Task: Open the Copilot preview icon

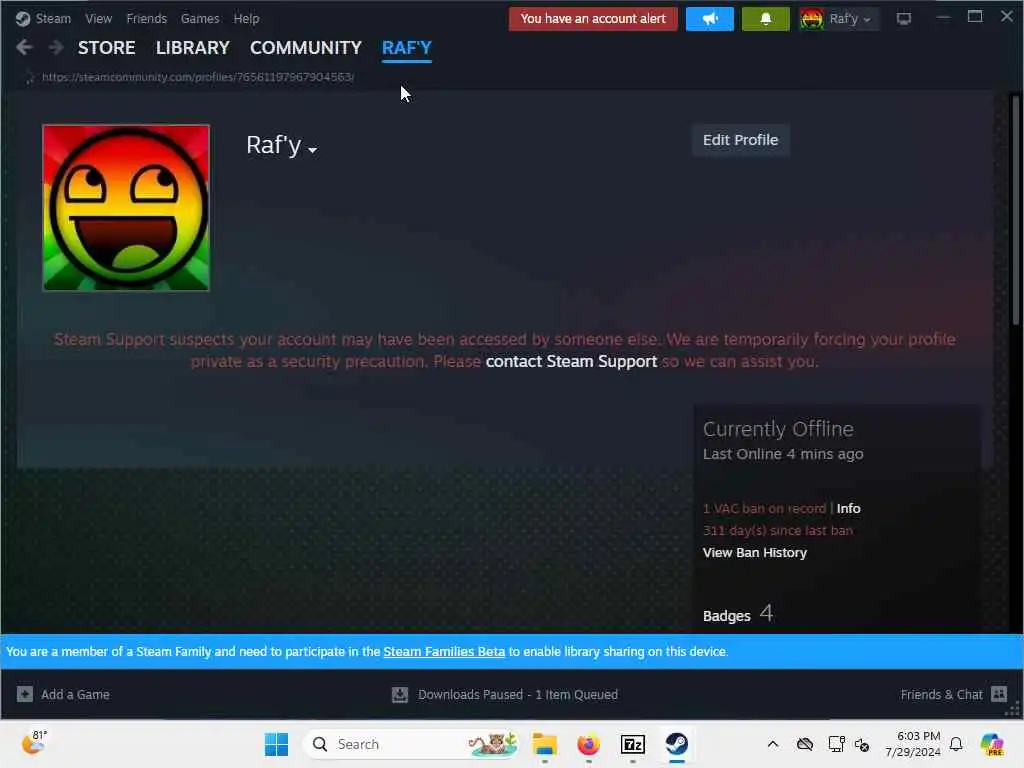Action: pos(992,744)
